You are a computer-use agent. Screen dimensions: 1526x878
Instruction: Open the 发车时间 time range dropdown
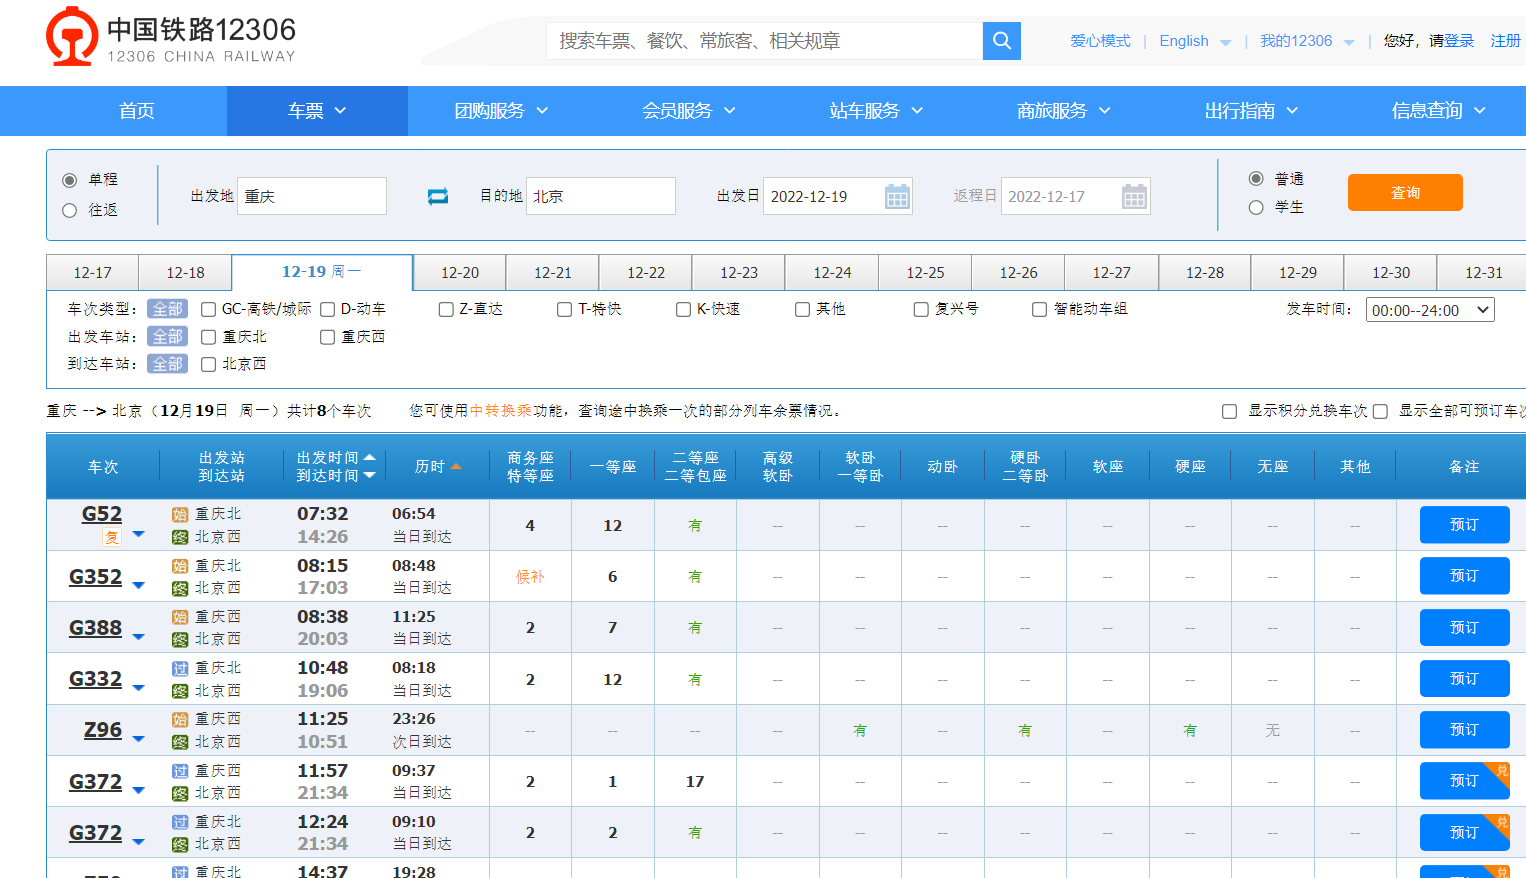(1429, 310)
